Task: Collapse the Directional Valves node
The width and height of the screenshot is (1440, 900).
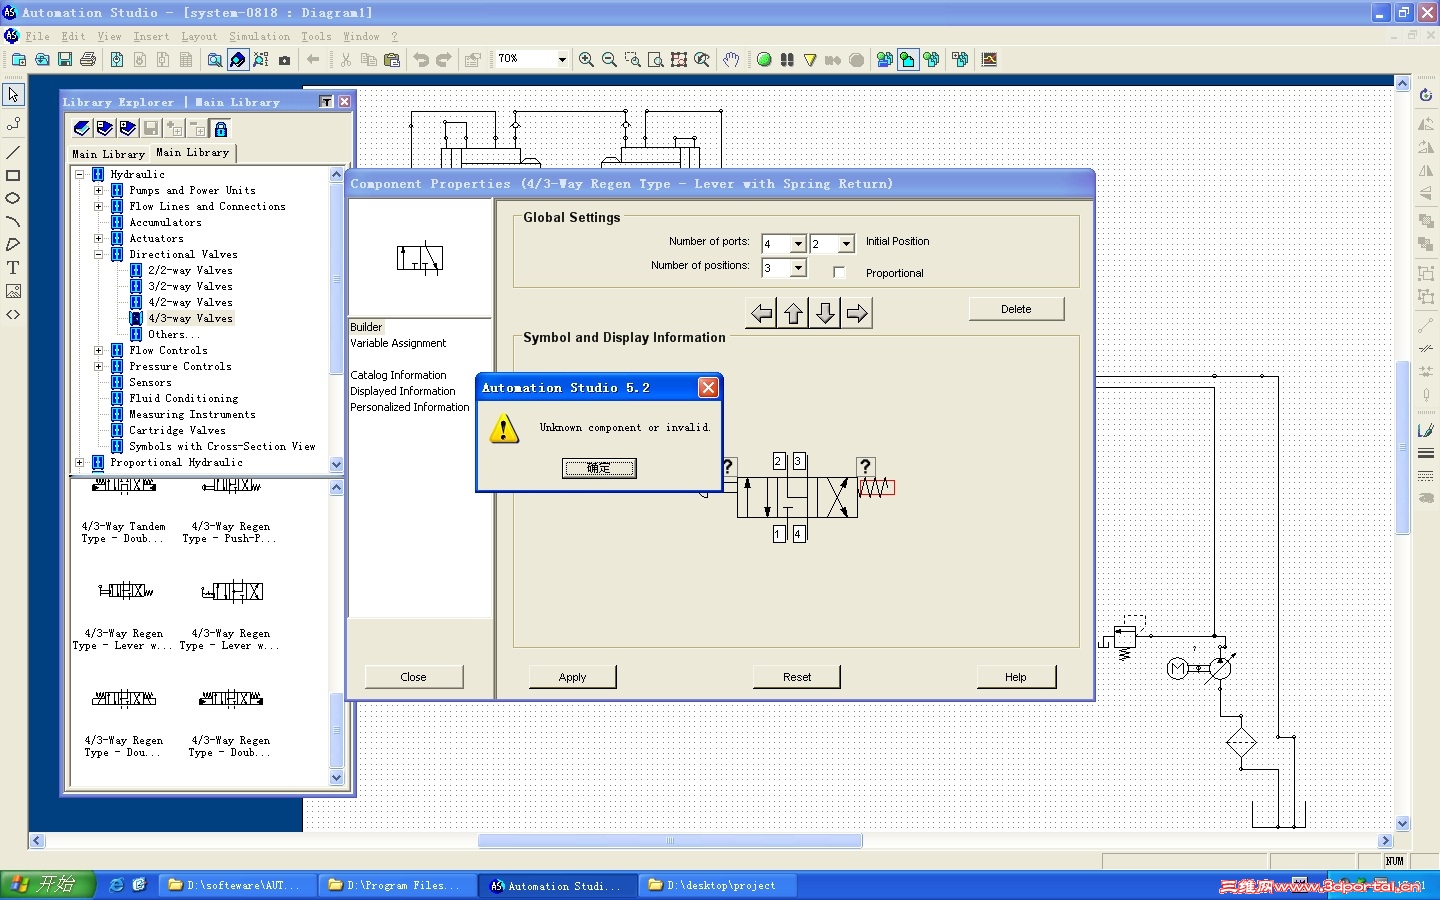Action: 98,254
